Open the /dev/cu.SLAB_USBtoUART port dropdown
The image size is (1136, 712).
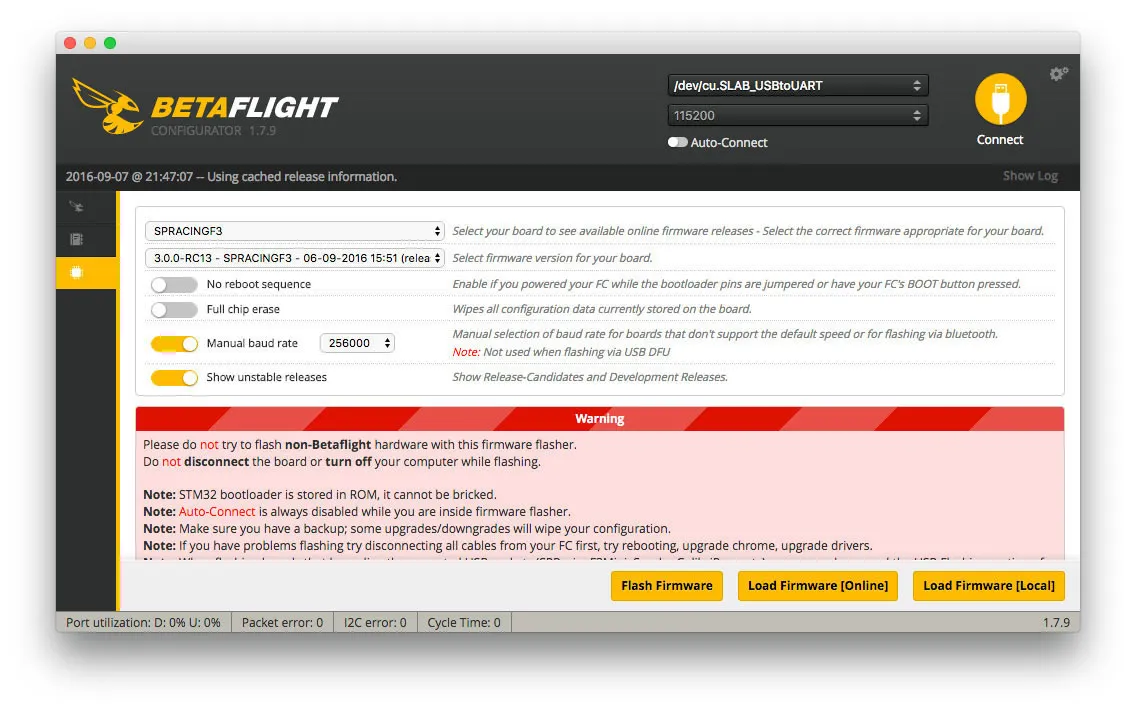coord(797,86)
